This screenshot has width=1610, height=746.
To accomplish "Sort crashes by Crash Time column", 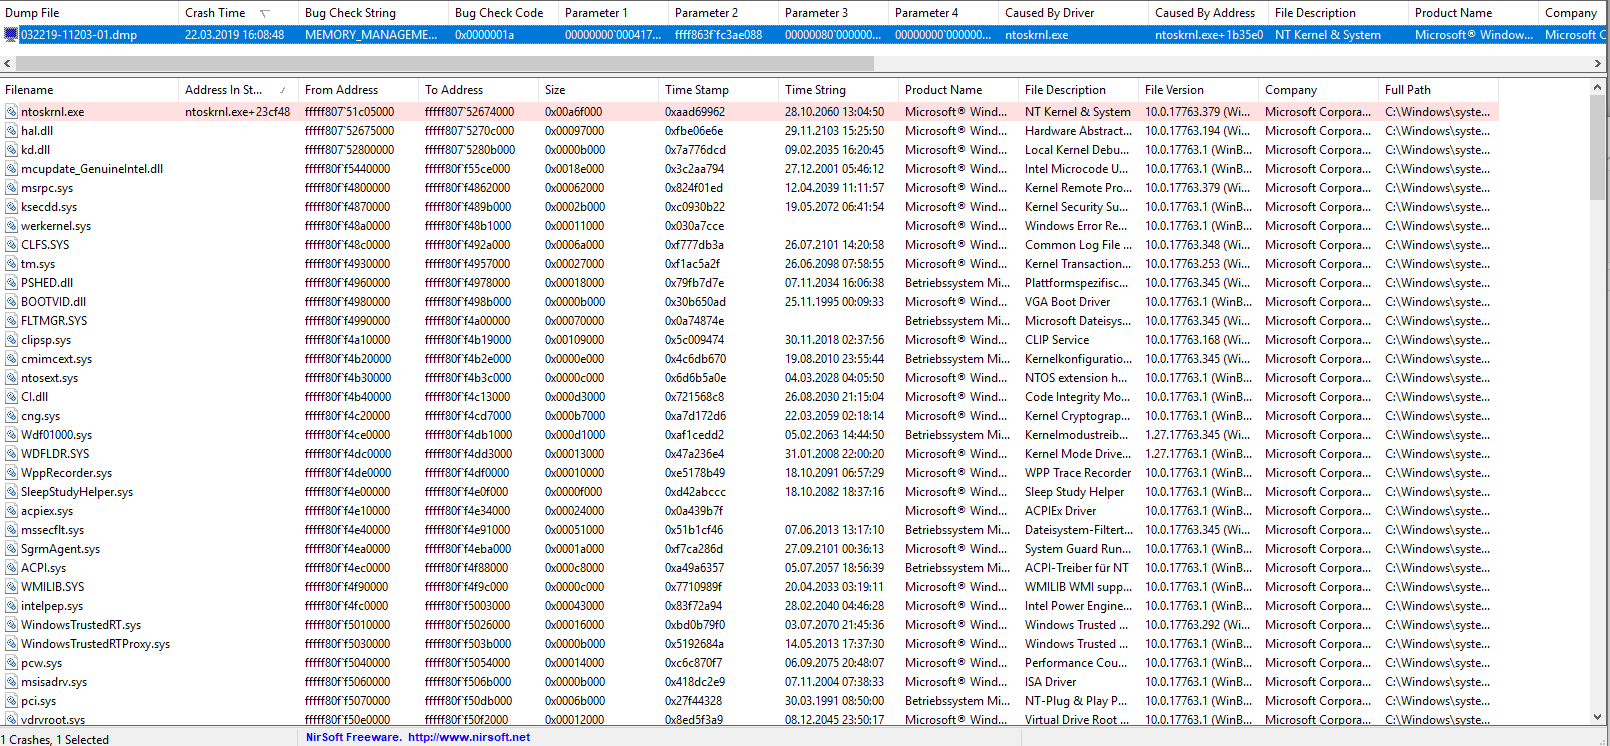I will [238, 13].
